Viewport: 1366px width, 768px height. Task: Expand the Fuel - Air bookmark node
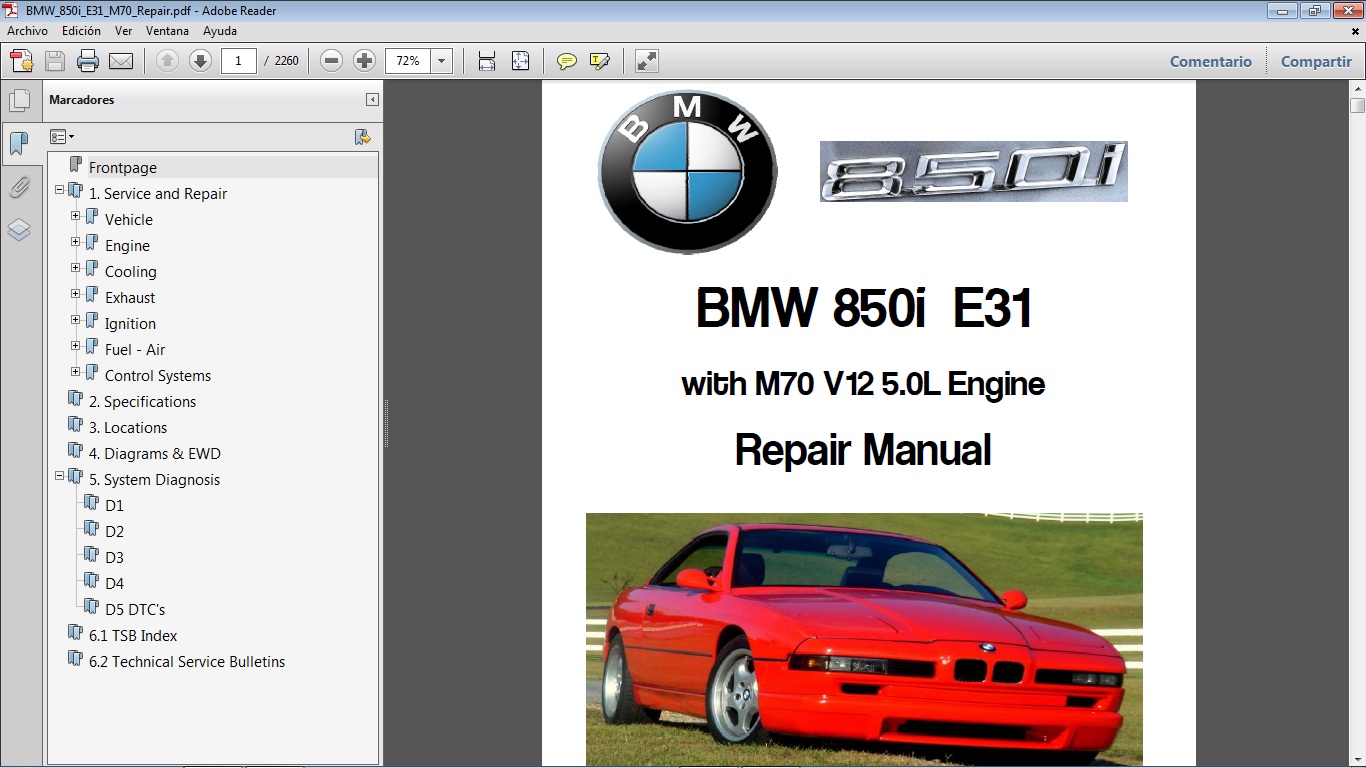[76, 345]
